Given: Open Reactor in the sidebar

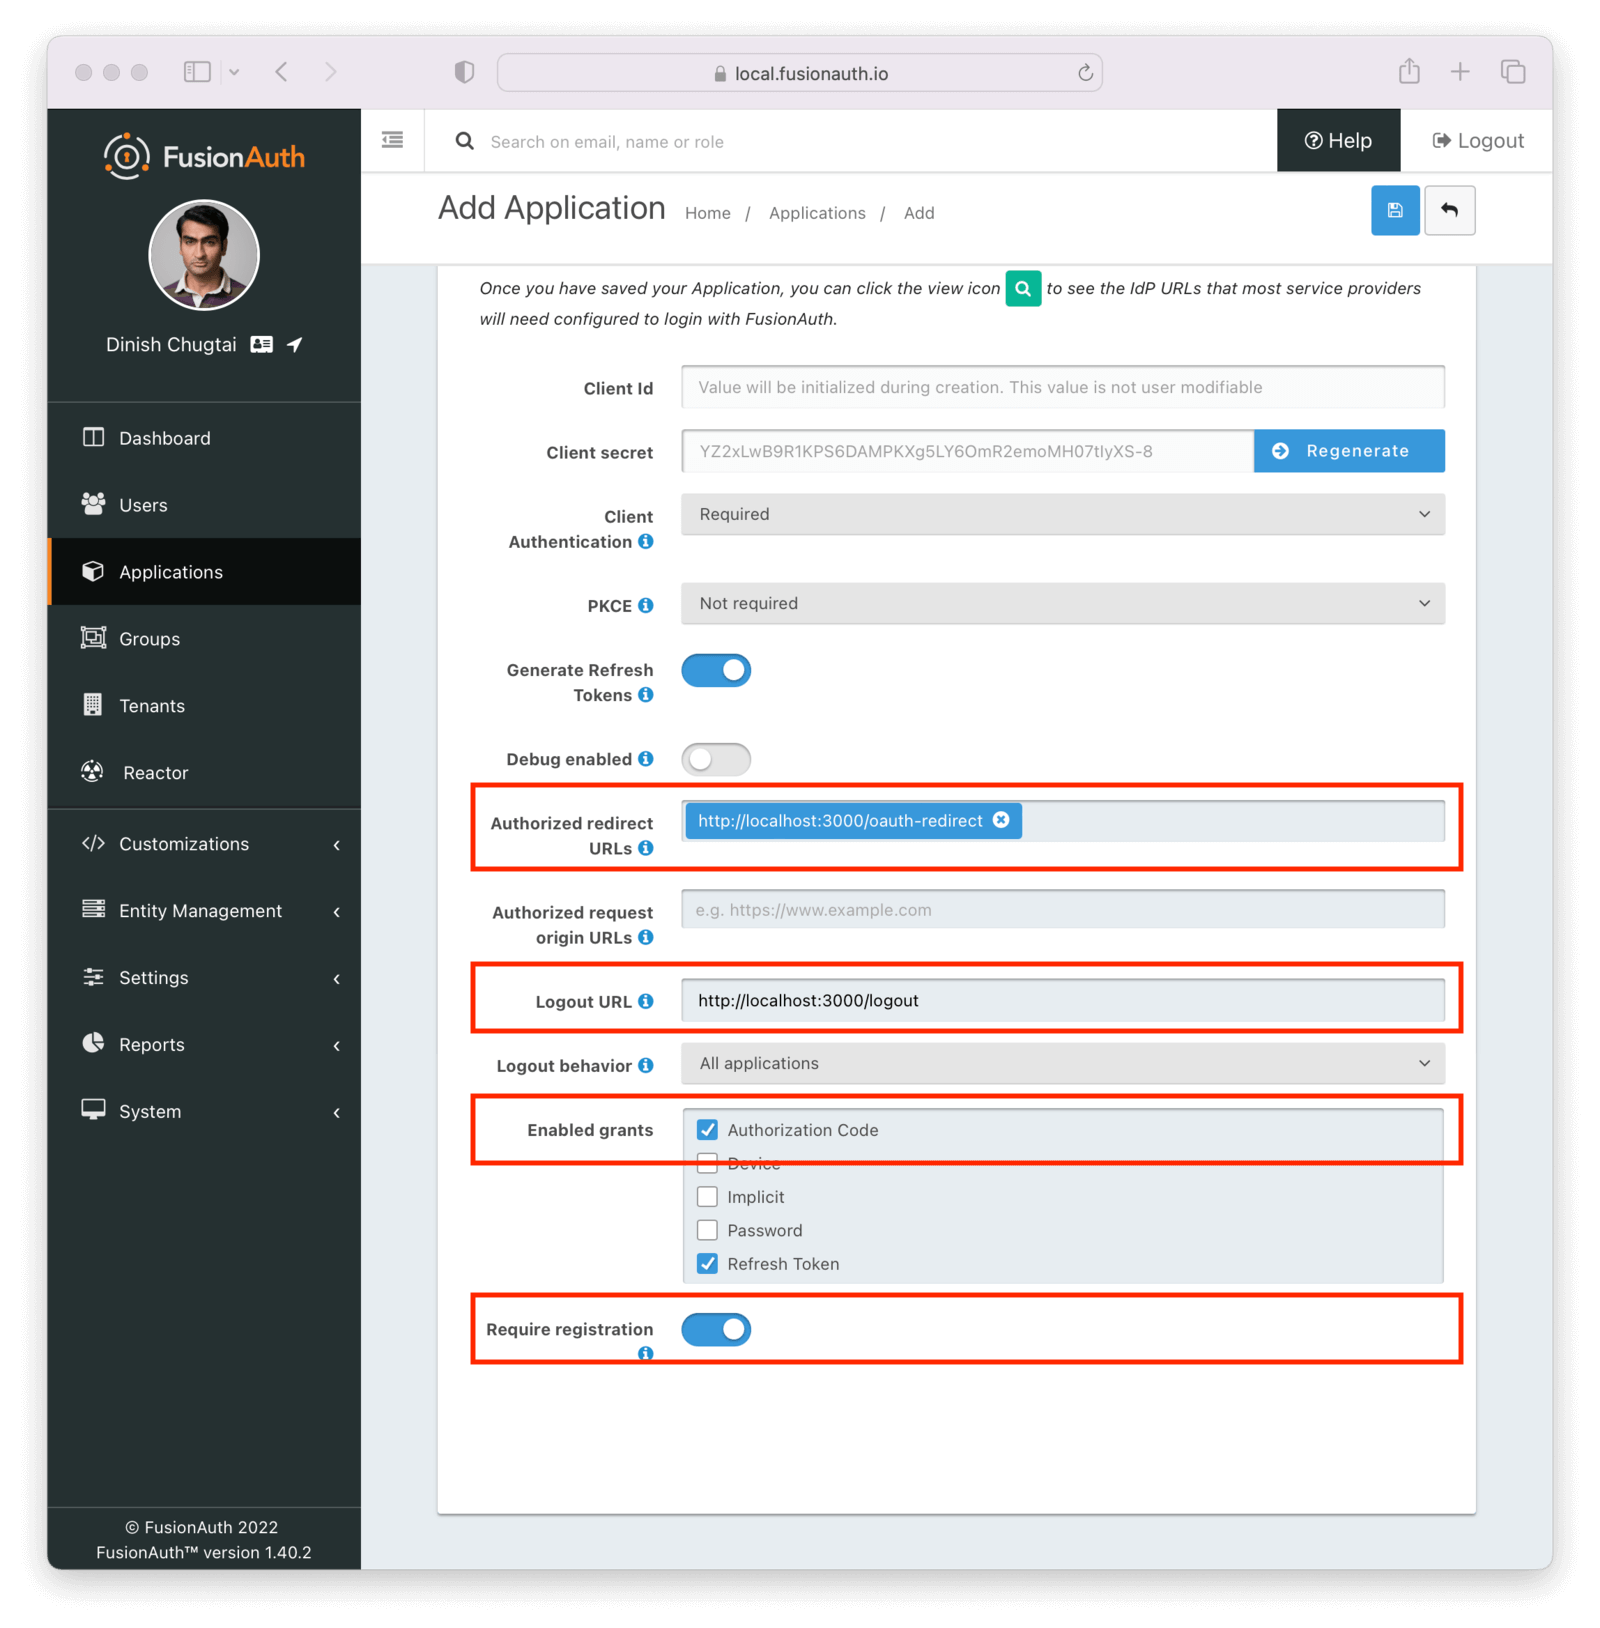Looking at the screenshot, I should coord(204,773).
